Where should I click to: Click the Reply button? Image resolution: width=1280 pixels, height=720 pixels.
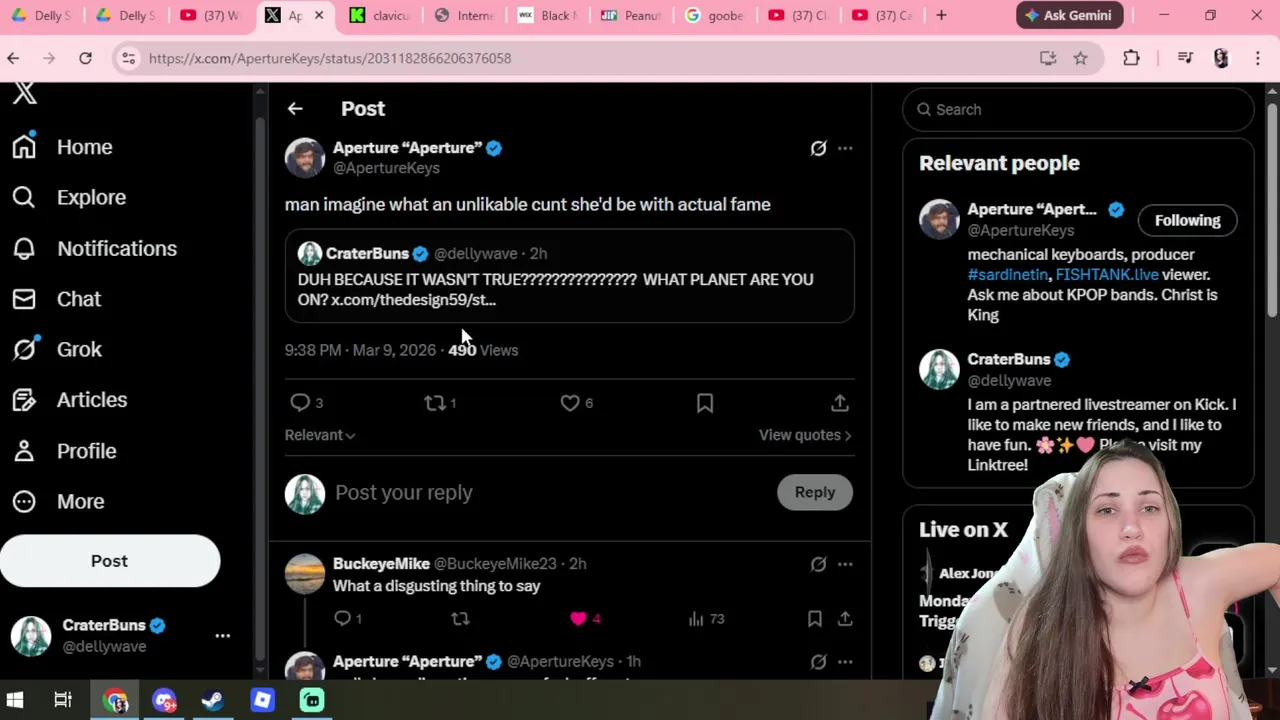point(815,492)
